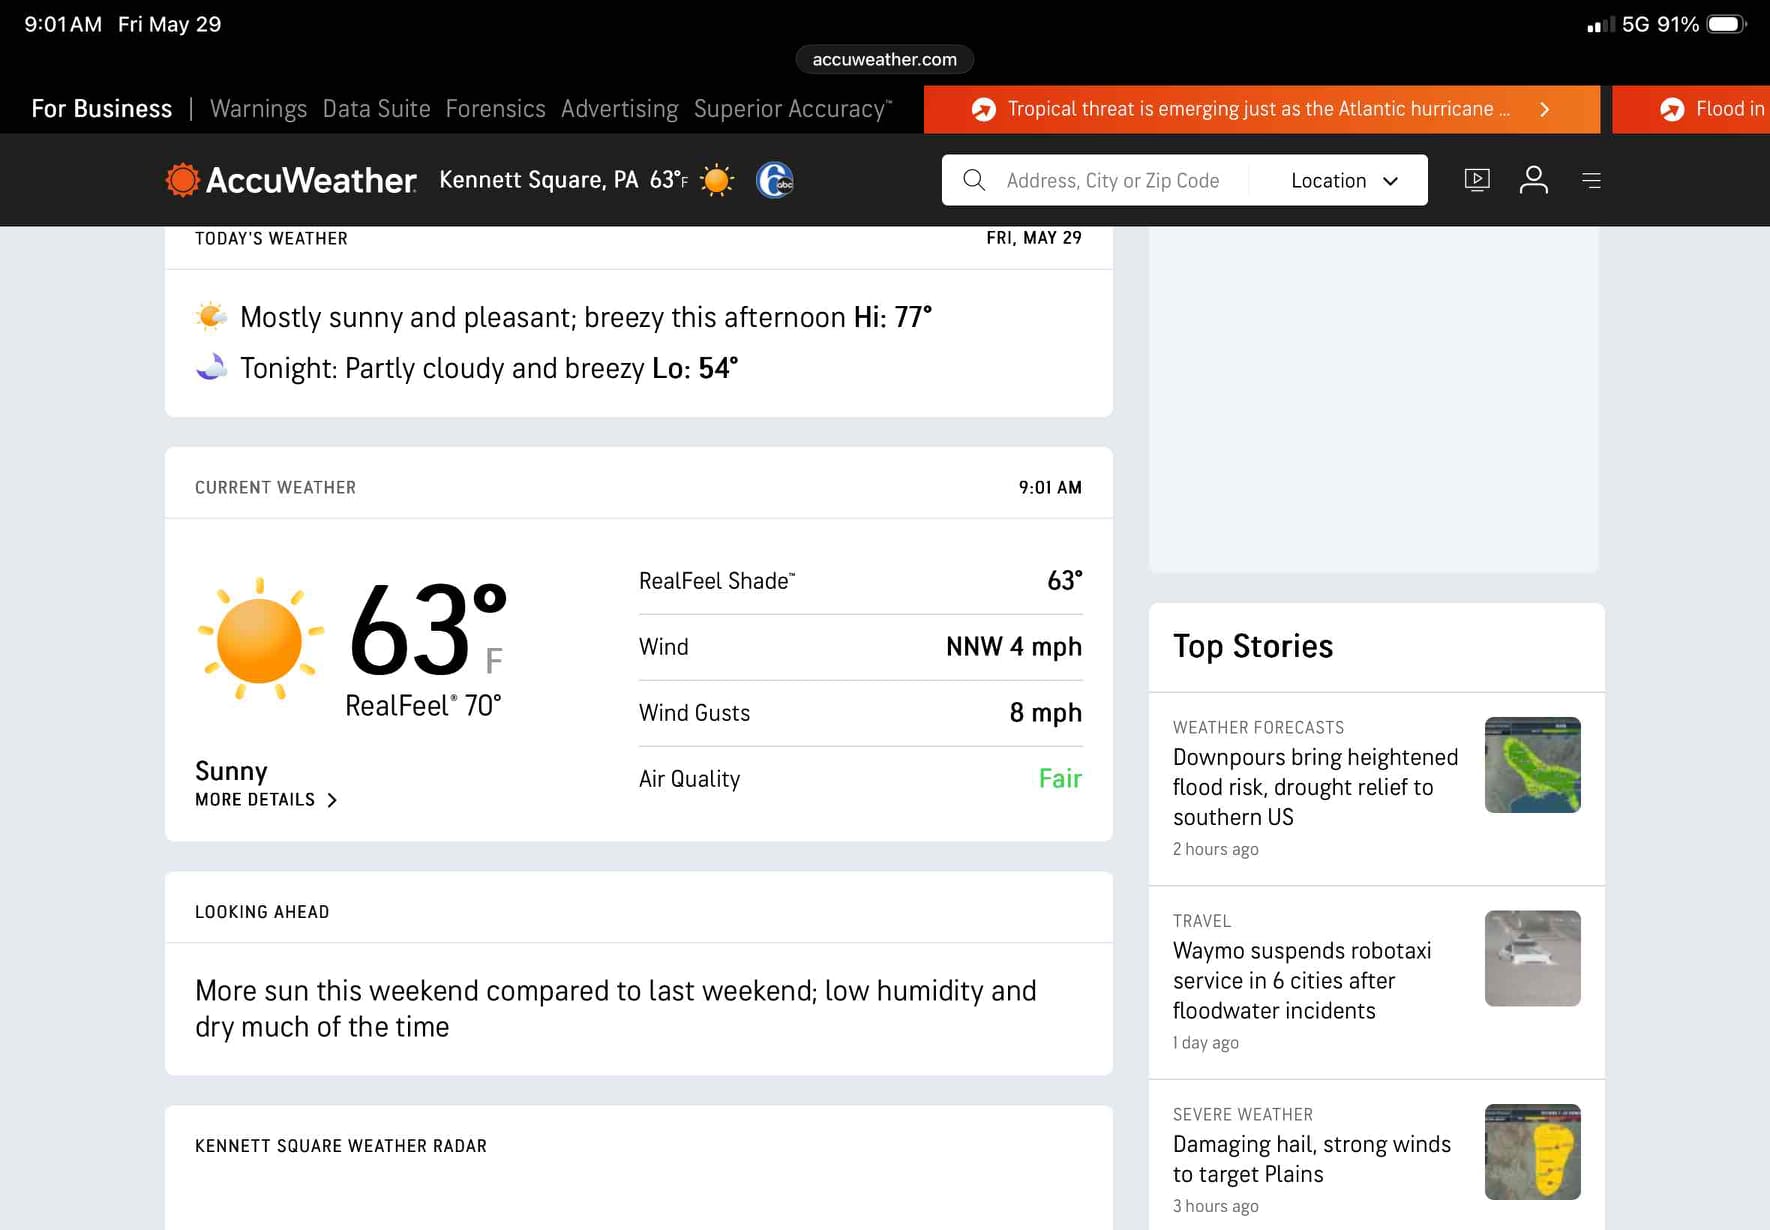Click the Wind Gusts label
This screenshot has width=1770, height=1230.
pos(694,713)
